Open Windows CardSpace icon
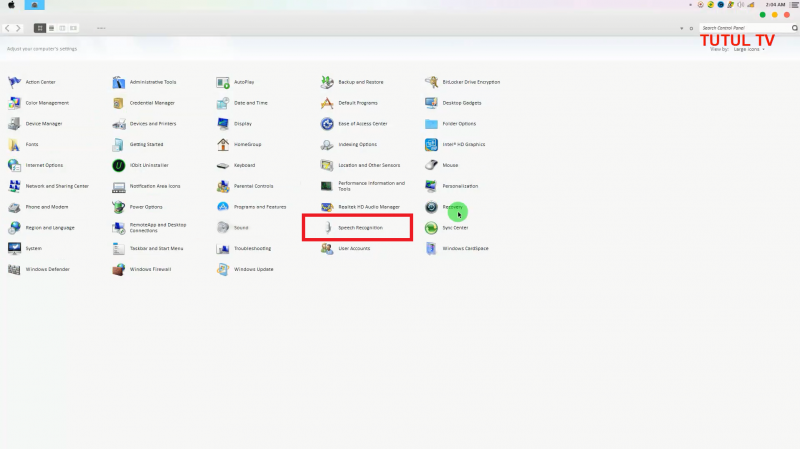Viewport: 800px width, 449px height. point(431,248)
